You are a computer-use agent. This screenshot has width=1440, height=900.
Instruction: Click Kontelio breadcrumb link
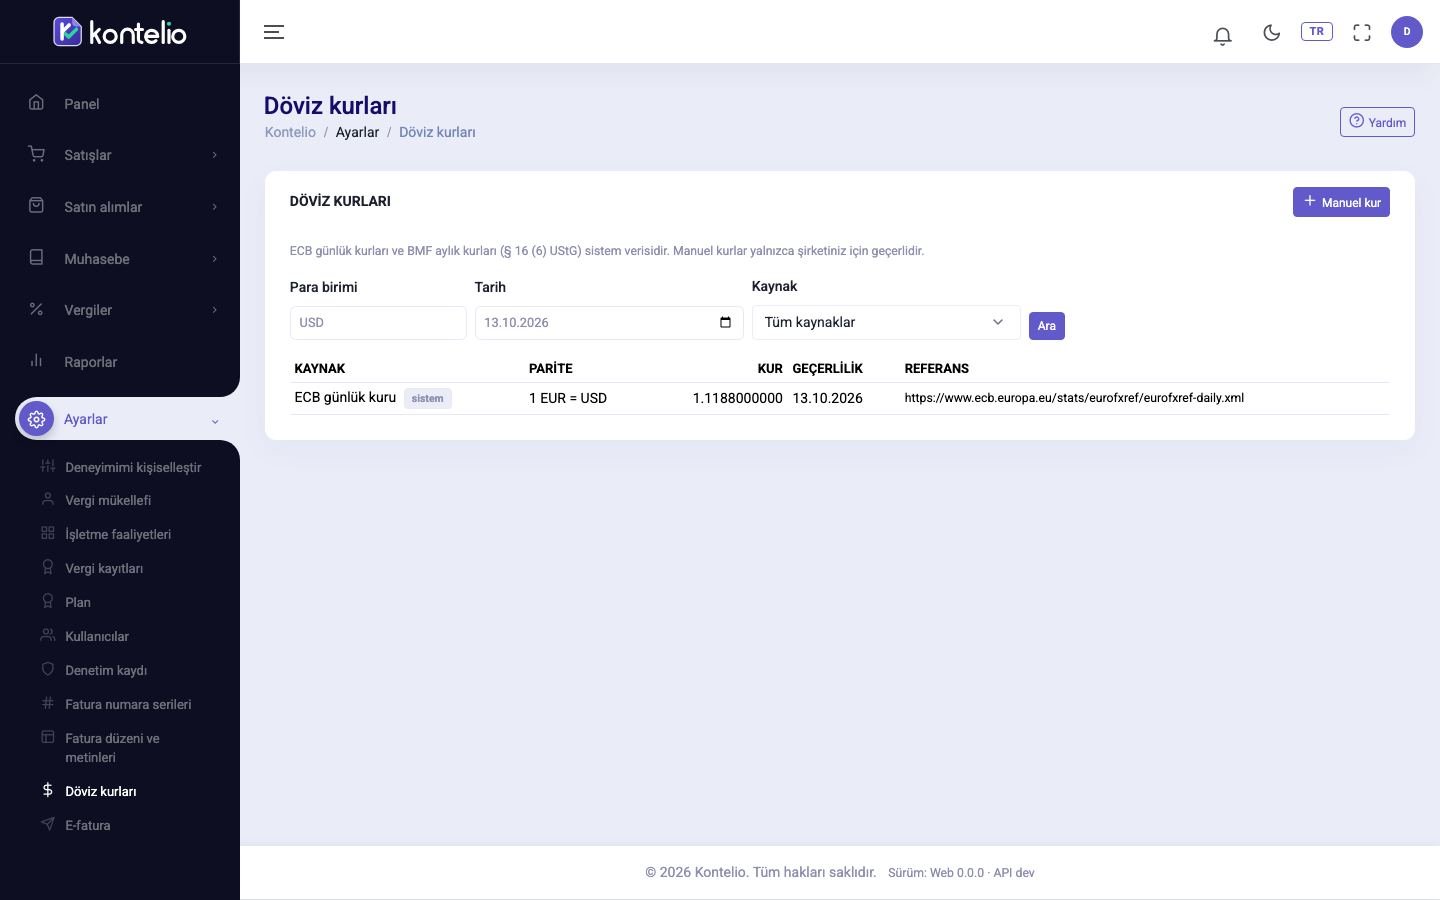[x=290, y=132]
